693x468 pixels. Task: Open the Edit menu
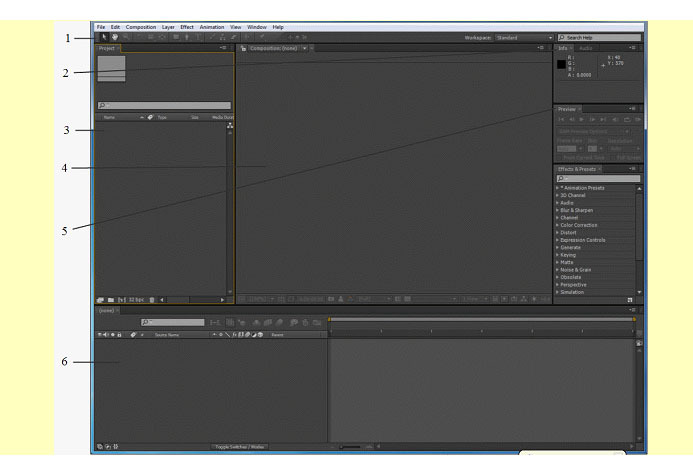[115, 27]
